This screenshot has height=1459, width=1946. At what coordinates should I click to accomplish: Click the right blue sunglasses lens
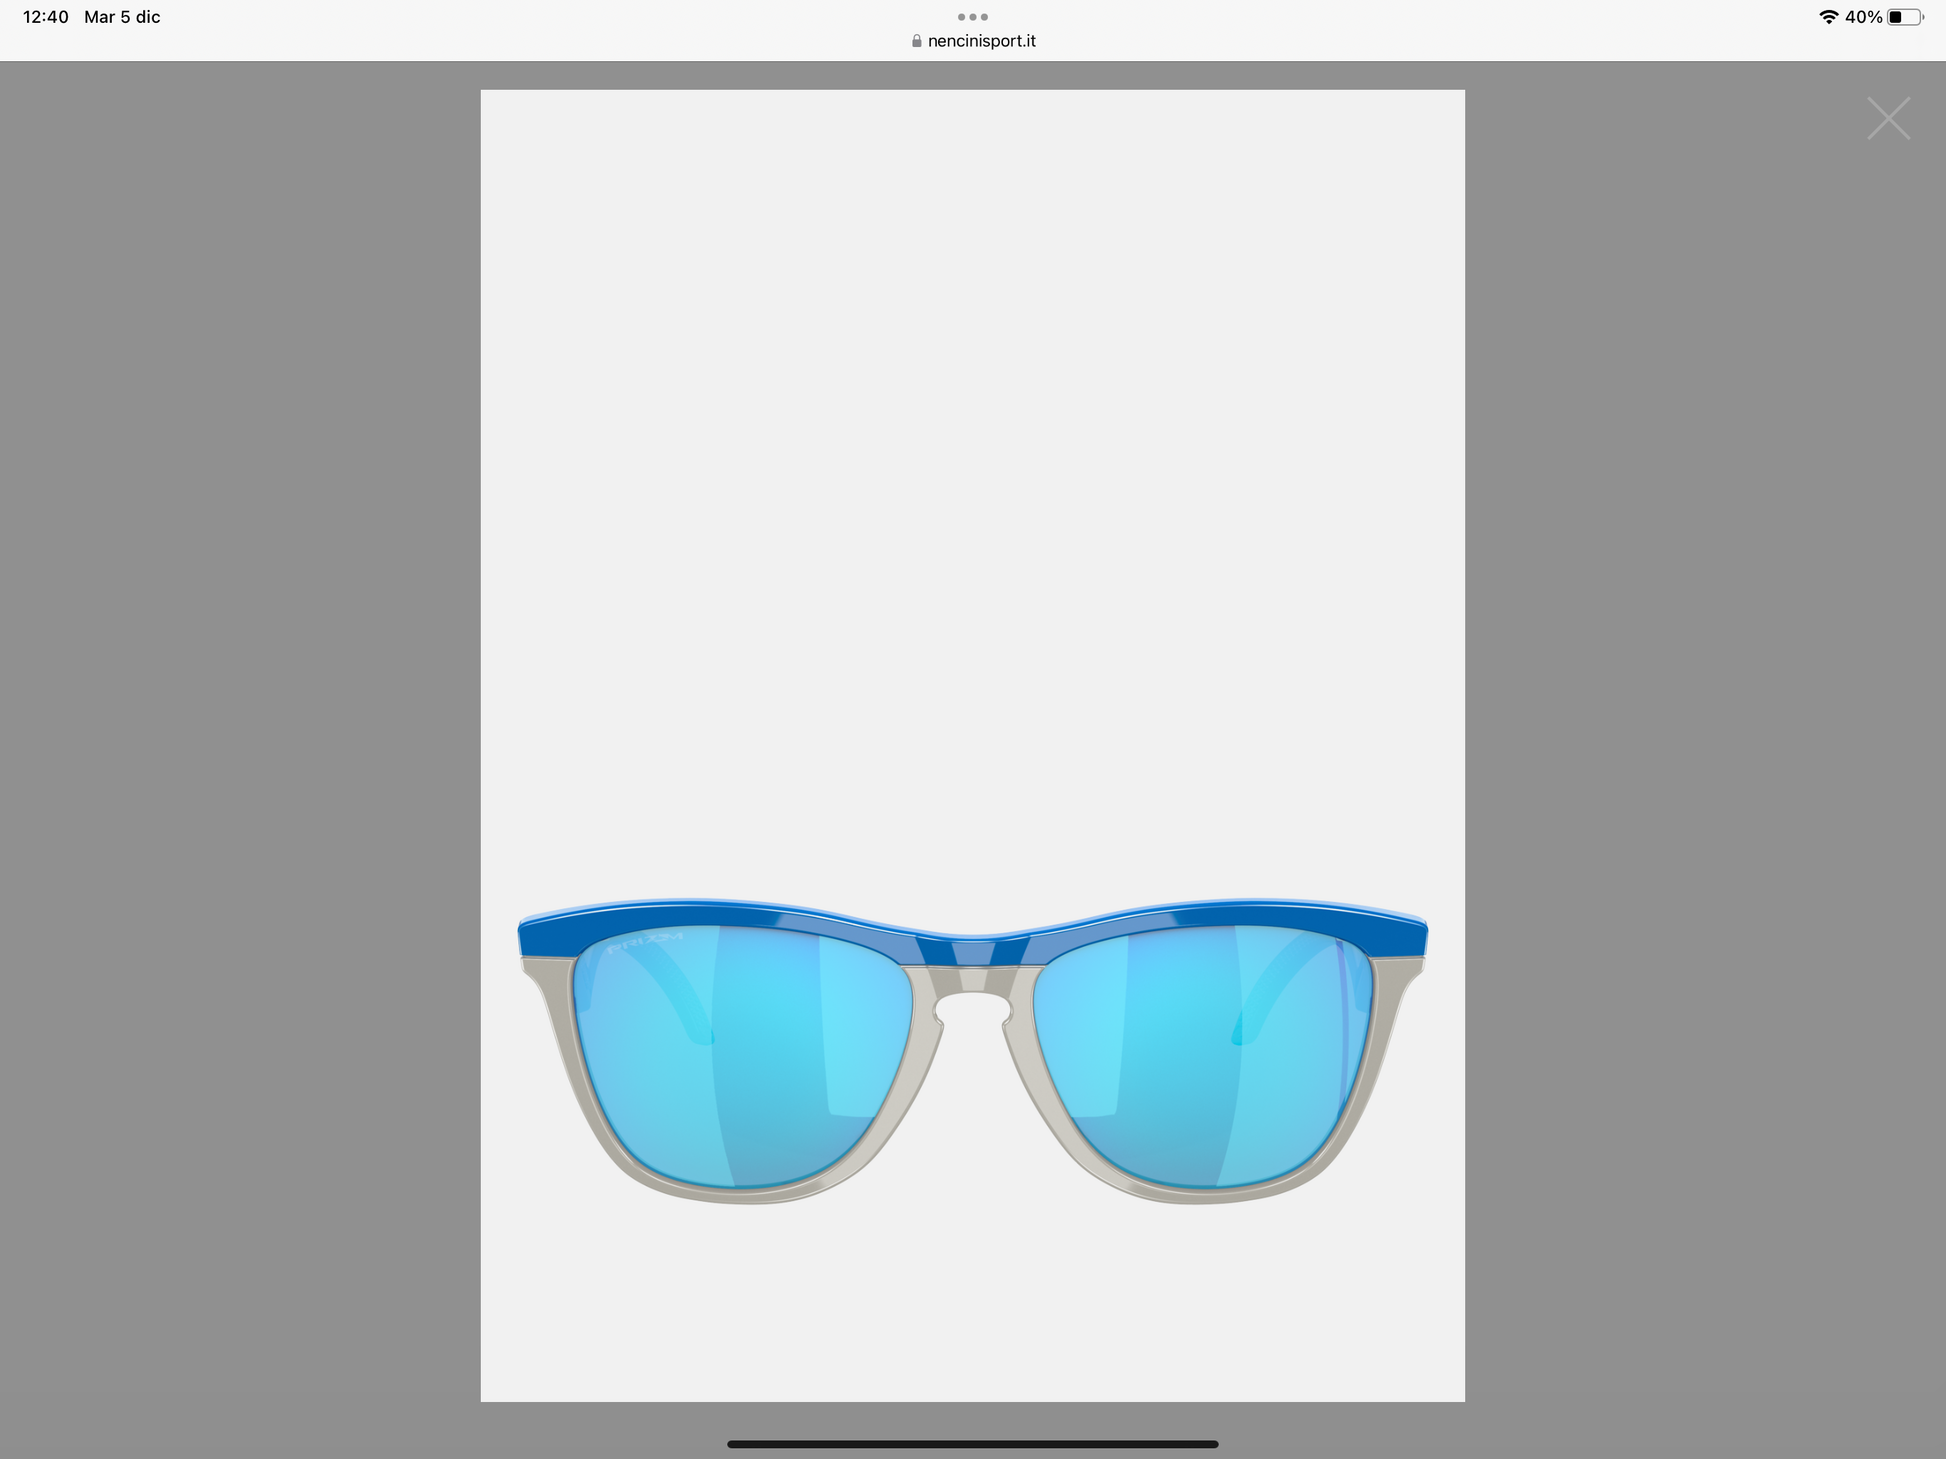click(1203, 1055)
